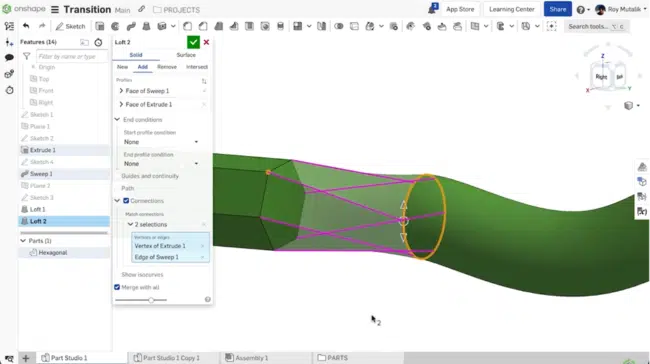Select the Shell tool icon
The image size is (650, 364).
tap(250, 26)
